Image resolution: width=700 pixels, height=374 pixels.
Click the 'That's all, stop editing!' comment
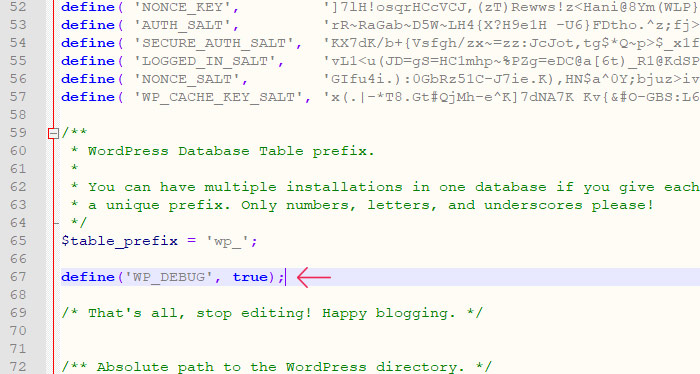click(272, 313)
